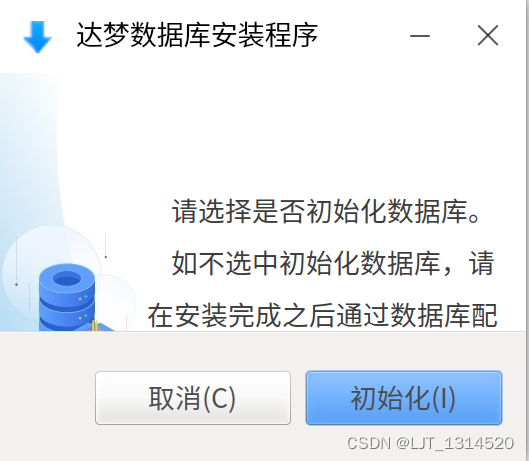529x461 pixels.
Task: Click the gray button bar left of 取消(C)
Action: point(47,398)
